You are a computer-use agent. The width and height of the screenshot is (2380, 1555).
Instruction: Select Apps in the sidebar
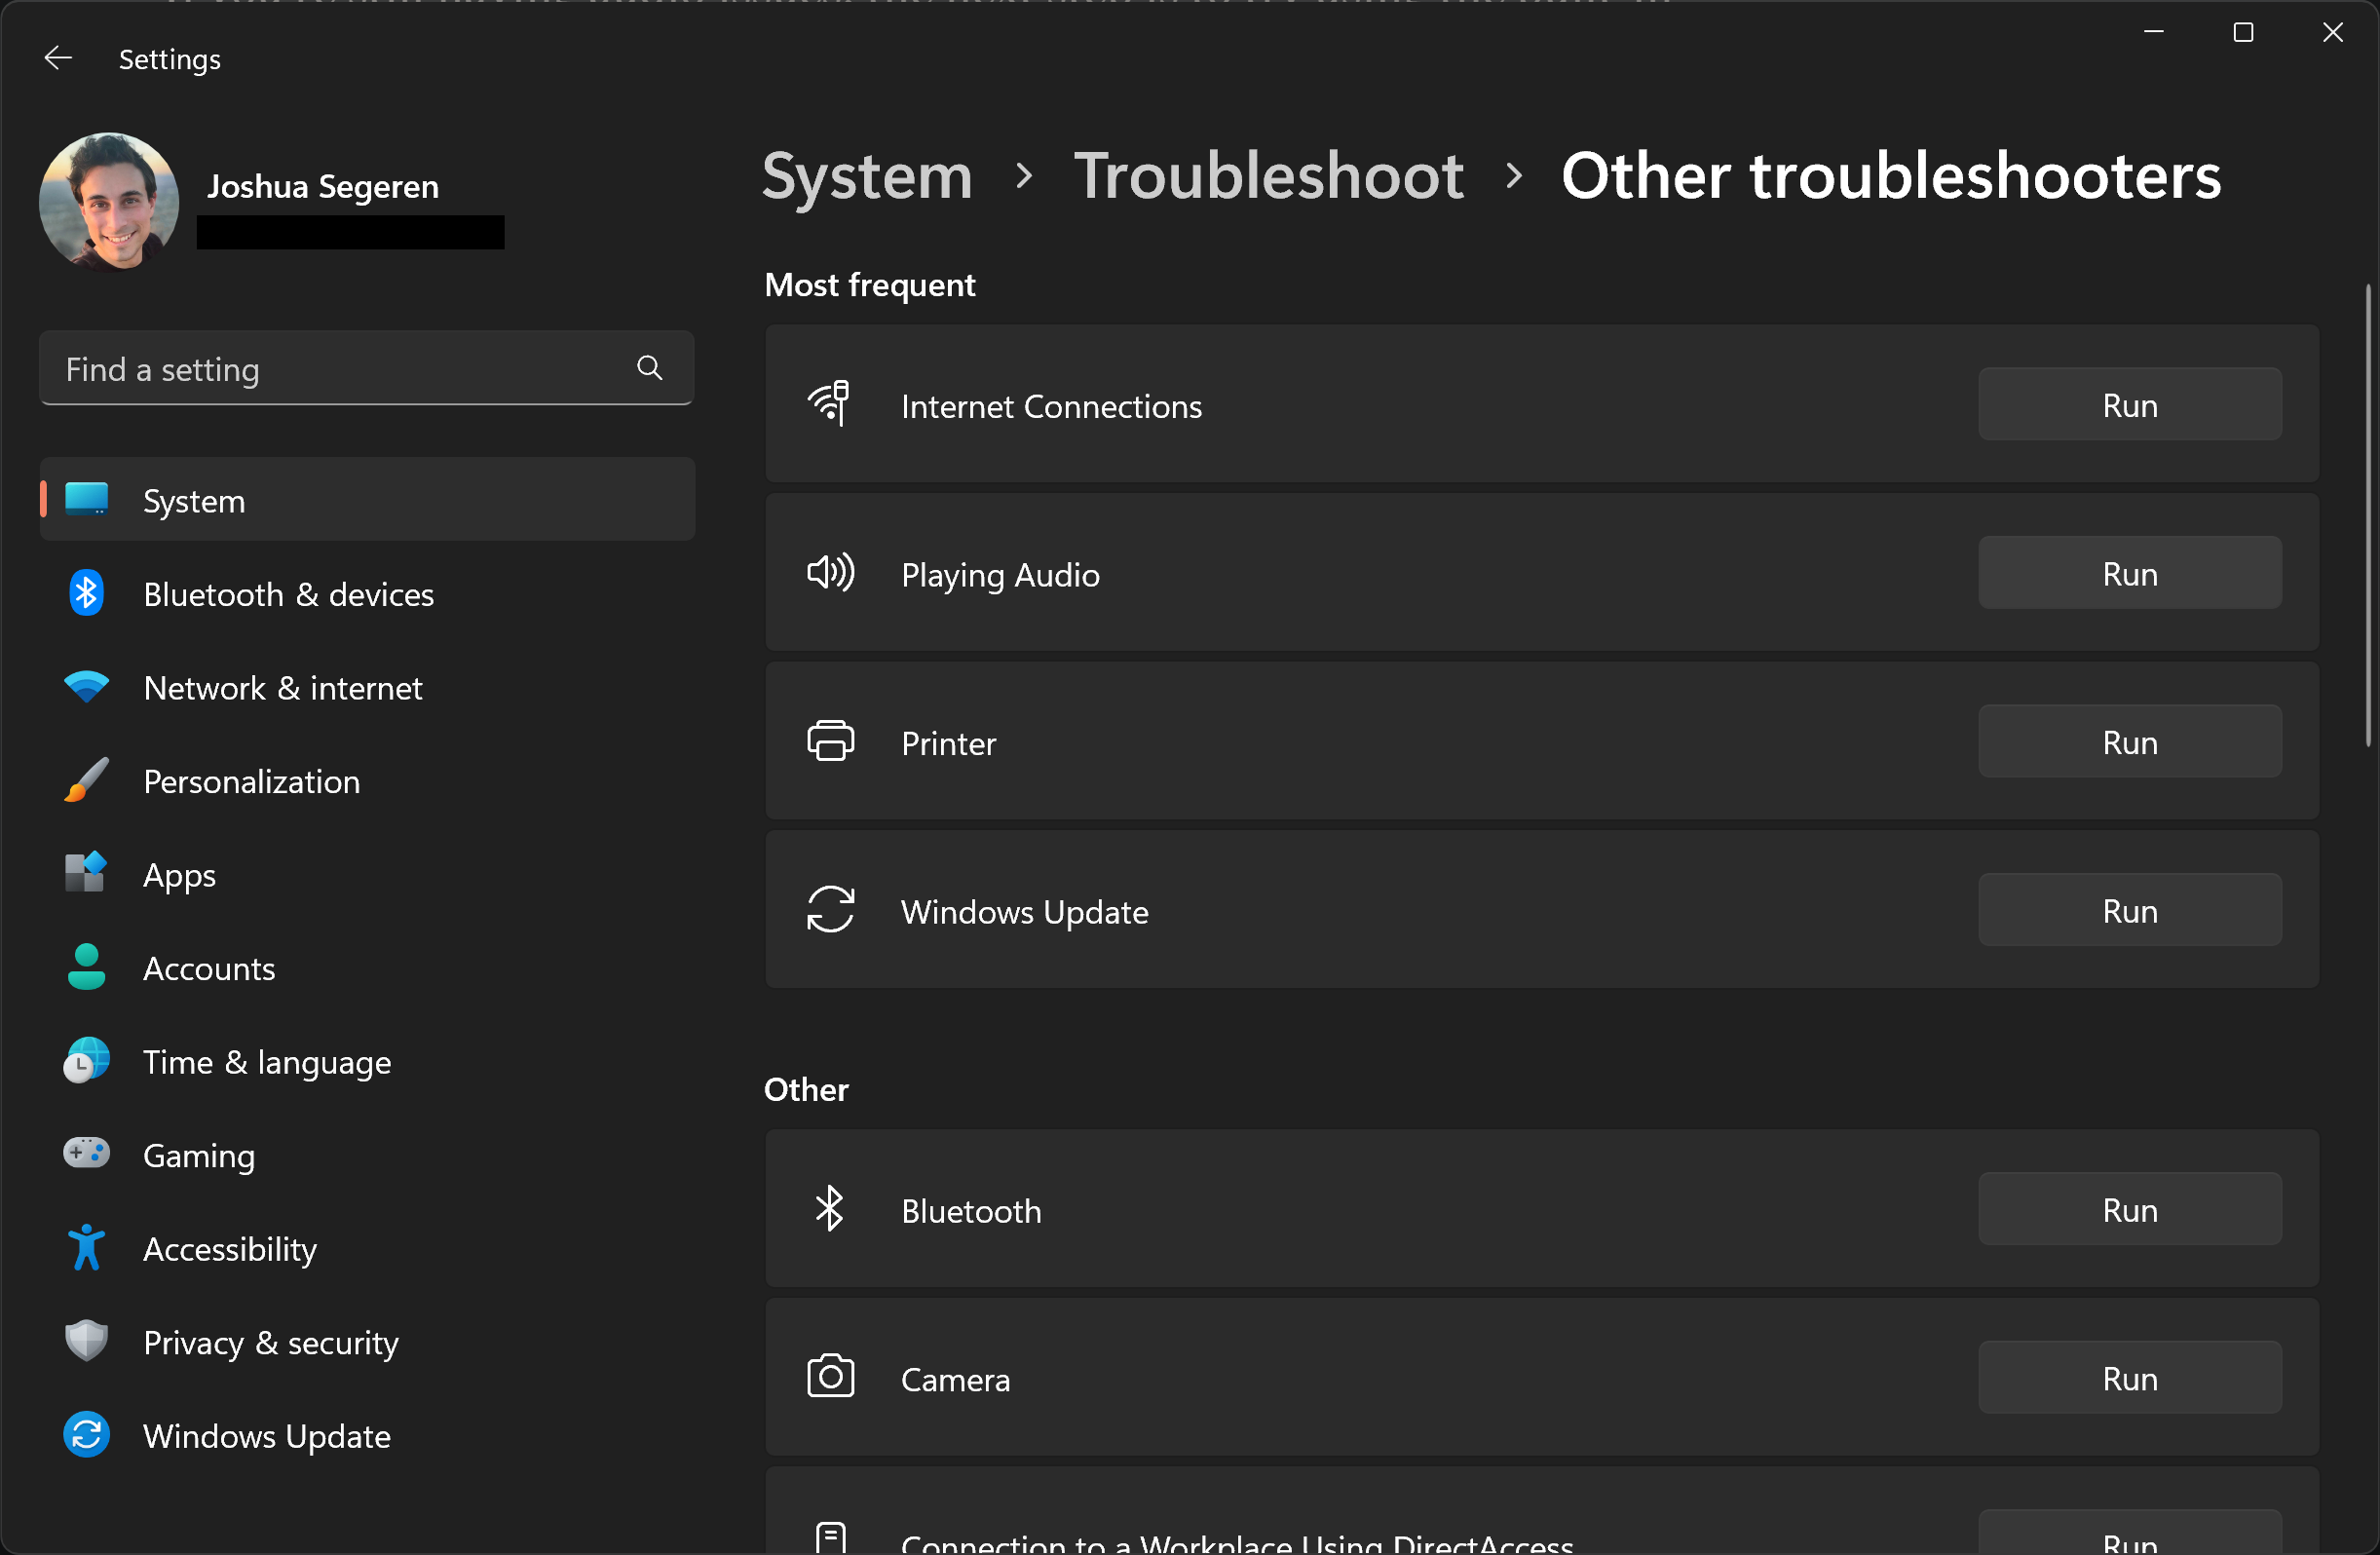367,873
